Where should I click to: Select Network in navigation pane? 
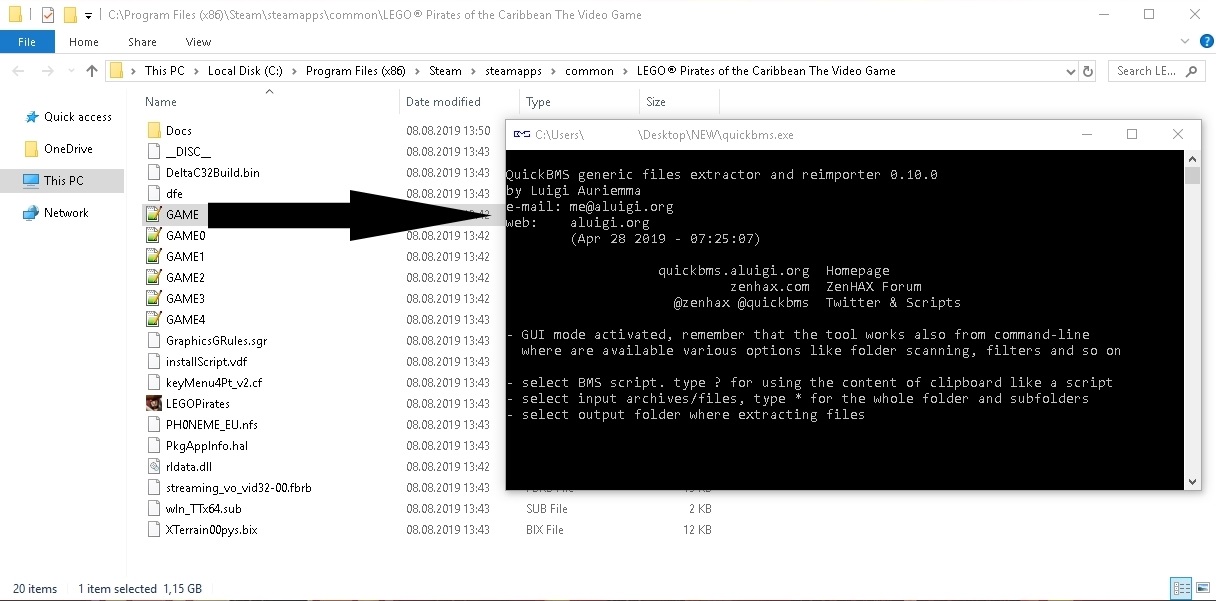point(56,213)
